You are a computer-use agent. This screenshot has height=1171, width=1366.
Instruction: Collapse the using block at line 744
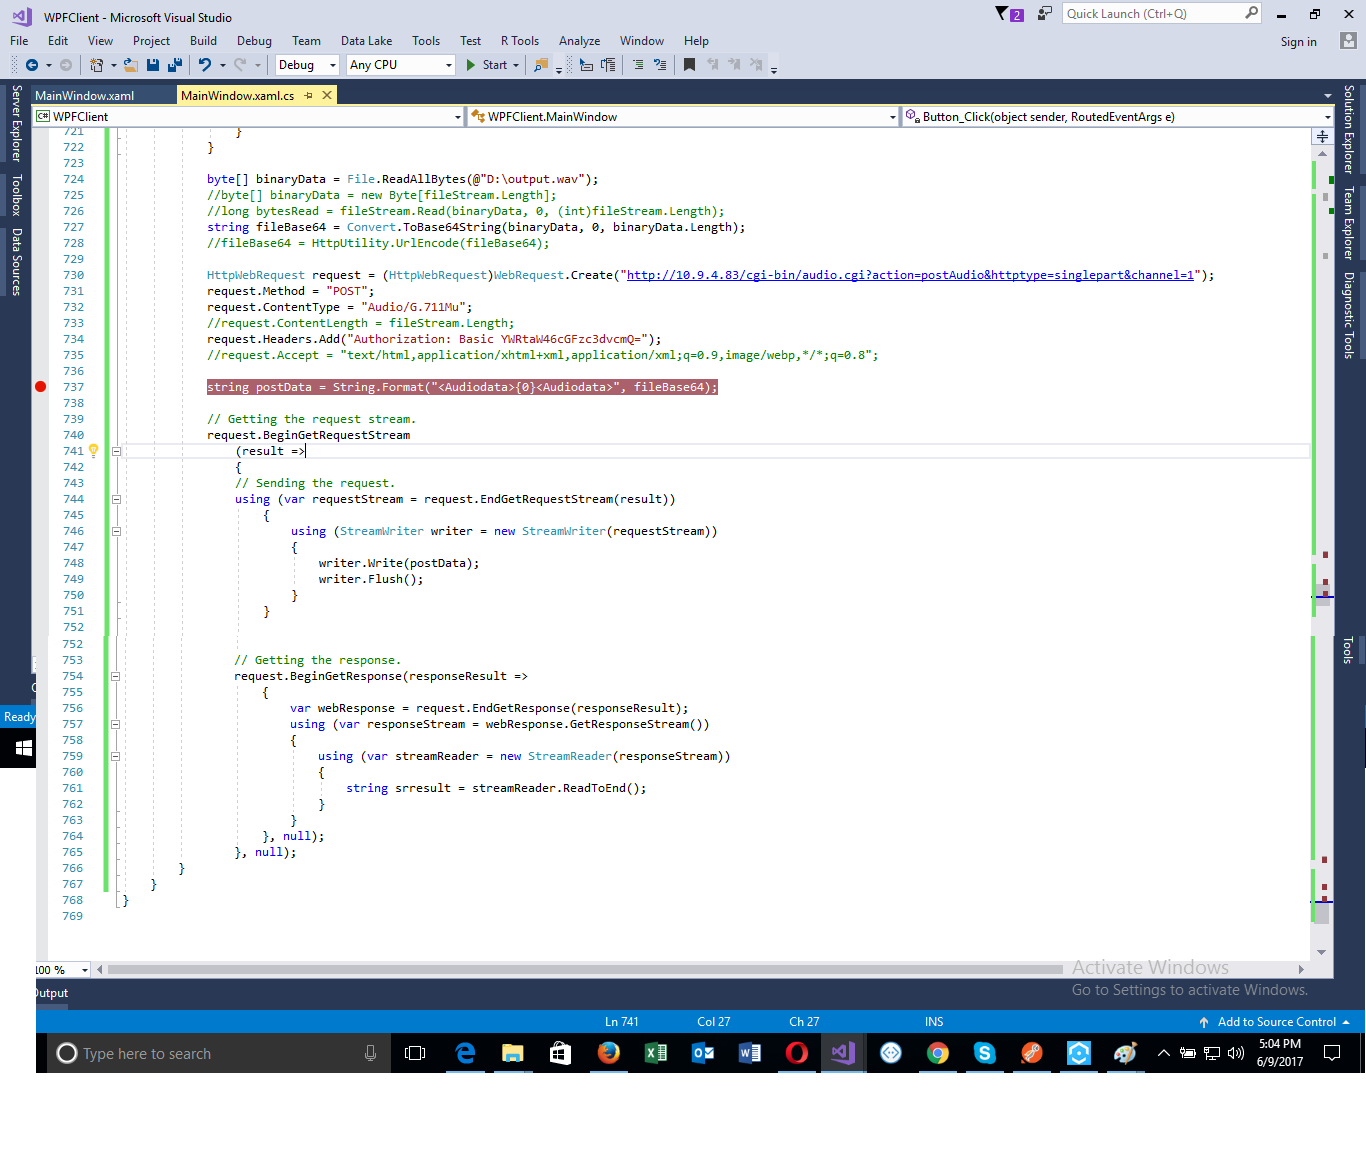coord(116,499)
